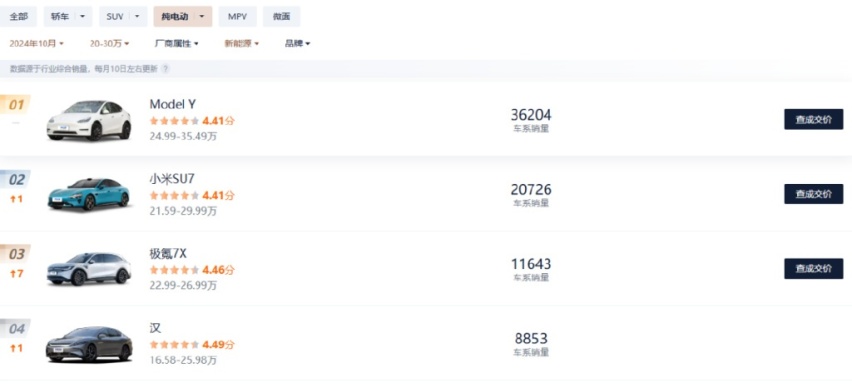Expand the SUV category dropdown arrow
The width and height of the screenshot is (852, 388).
pyautogui.click(x=137, y=17)
